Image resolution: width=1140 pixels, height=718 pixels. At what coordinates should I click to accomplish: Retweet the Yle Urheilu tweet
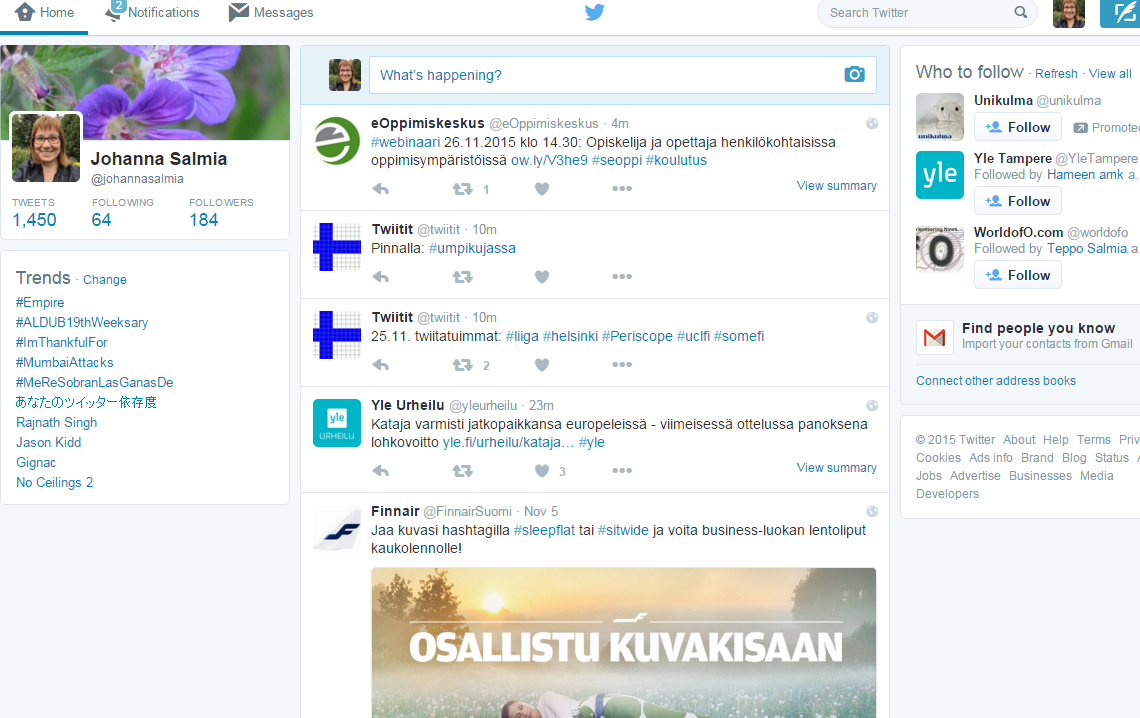pos(462,471)
